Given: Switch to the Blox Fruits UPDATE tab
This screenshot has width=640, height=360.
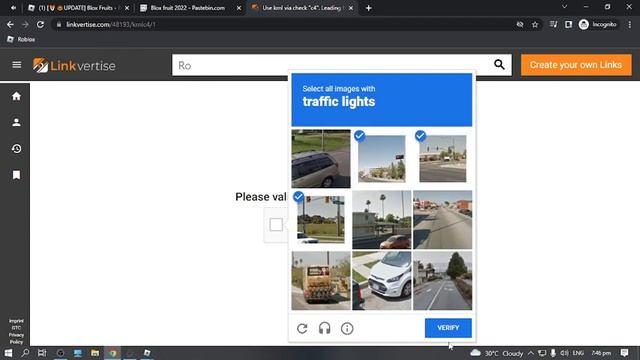Looking at the screenshot, I should tap(78, 8).
